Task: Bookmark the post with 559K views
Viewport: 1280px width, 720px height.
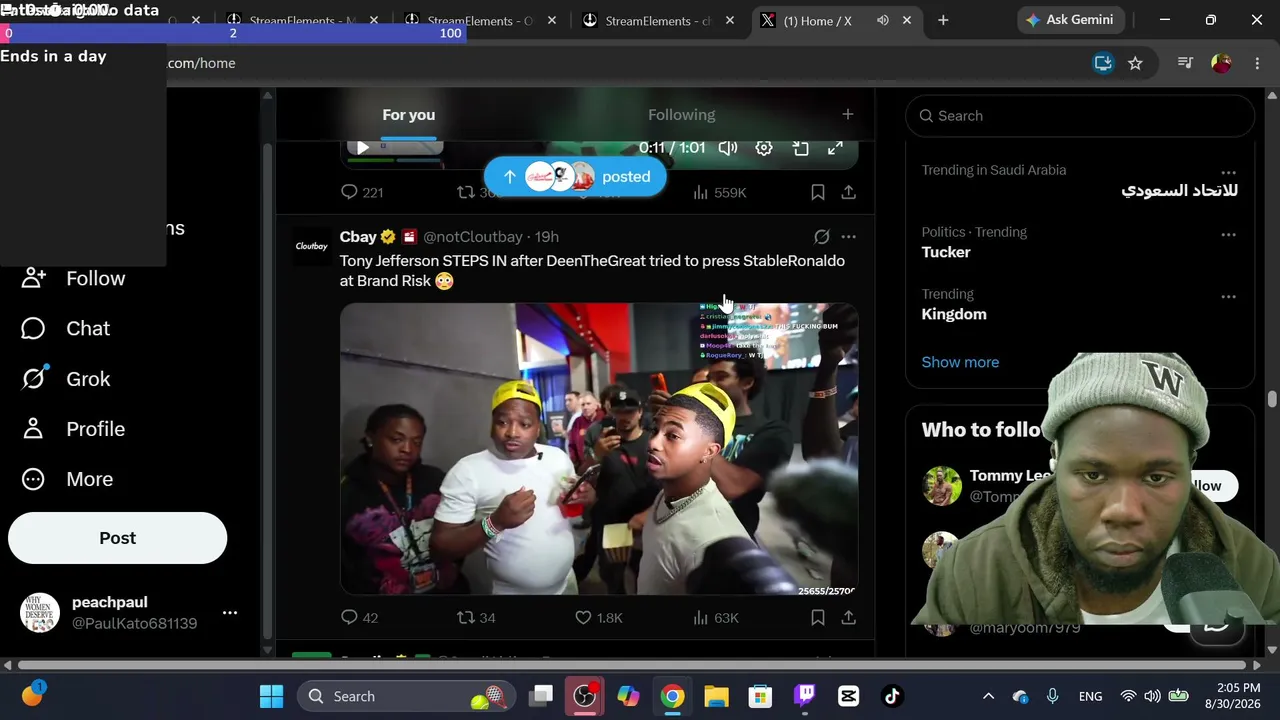Action: (818, 192)
